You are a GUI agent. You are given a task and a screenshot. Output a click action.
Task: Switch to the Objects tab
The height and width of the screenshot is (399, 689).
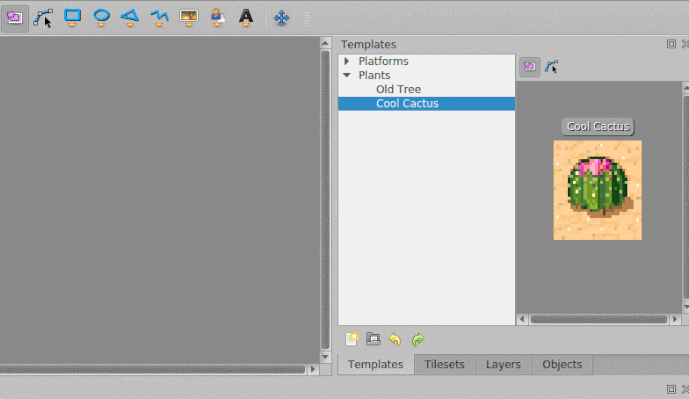tap(562, 364)
